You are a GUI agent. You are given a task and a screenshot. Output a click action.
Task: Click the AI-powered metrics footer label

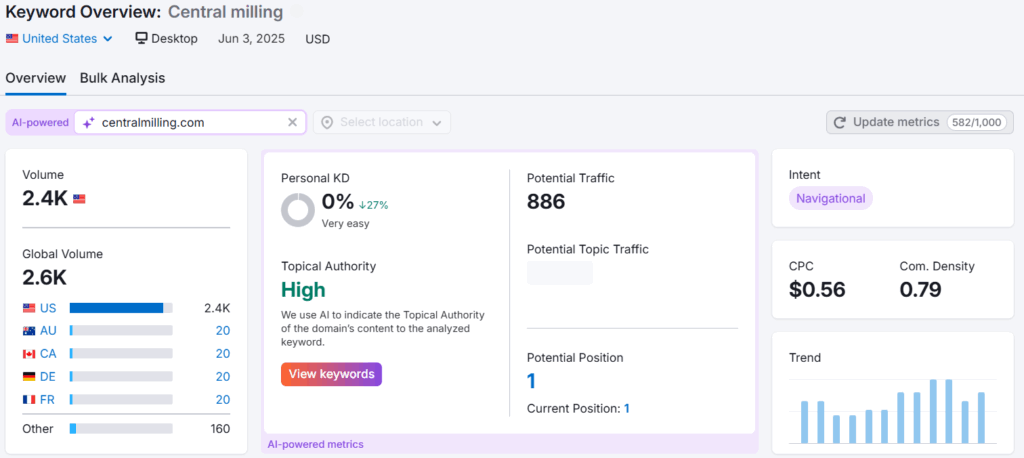[x=315, y=444]
